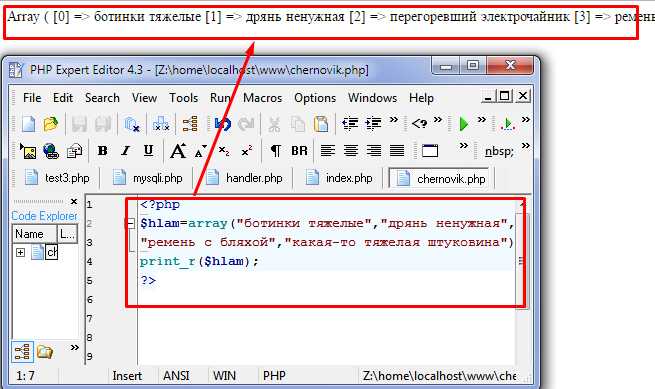This screenshot has width=655, height=389.
Task: Click the Paste clipboard icon
Action: [x=321, y=124]
